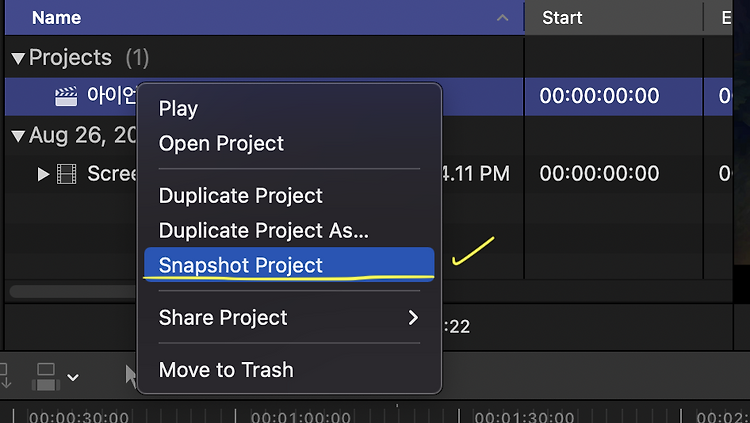The height and width of the screenshot is (423, 750).
Task: Expand the Screen recording clip triangle
Action: pos(43,174)
